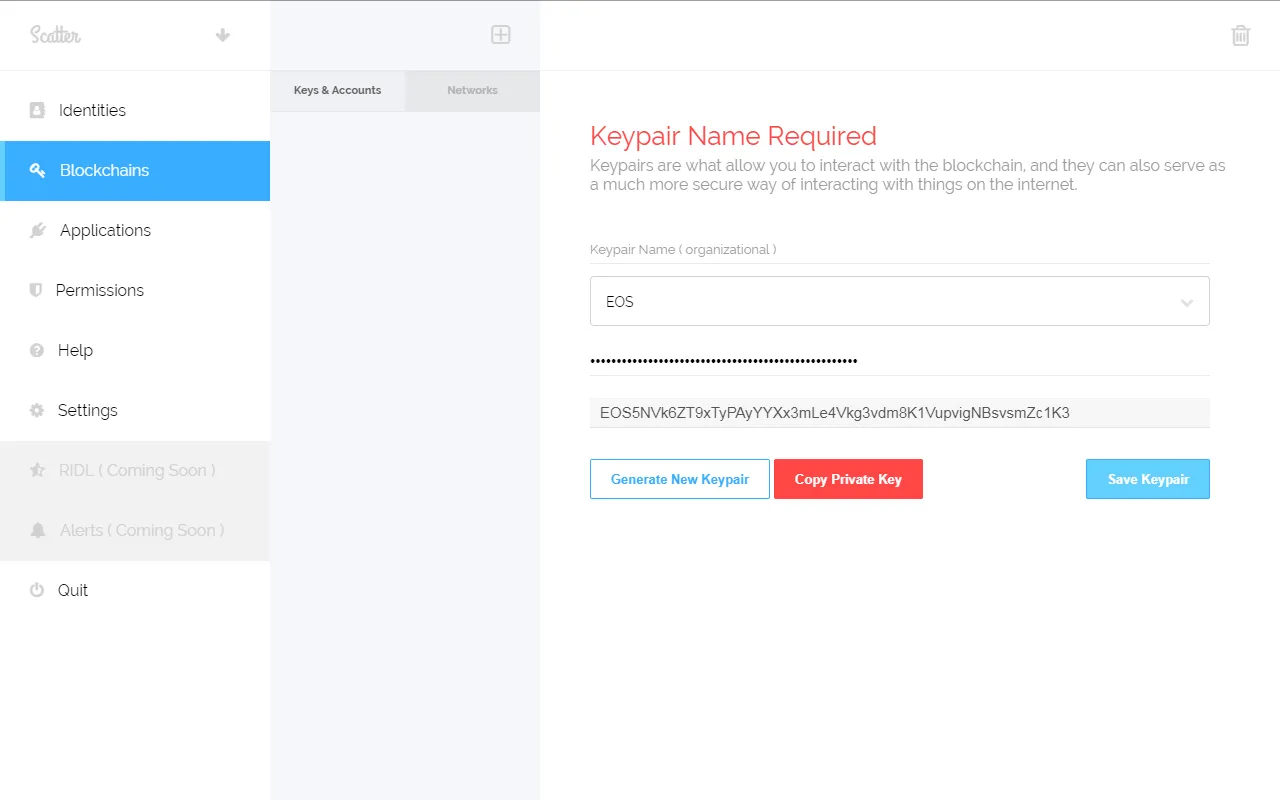Select the Quit label in the sidebar
The width and height of the screenshot is (1280, 800).
[x=73, y=590]
